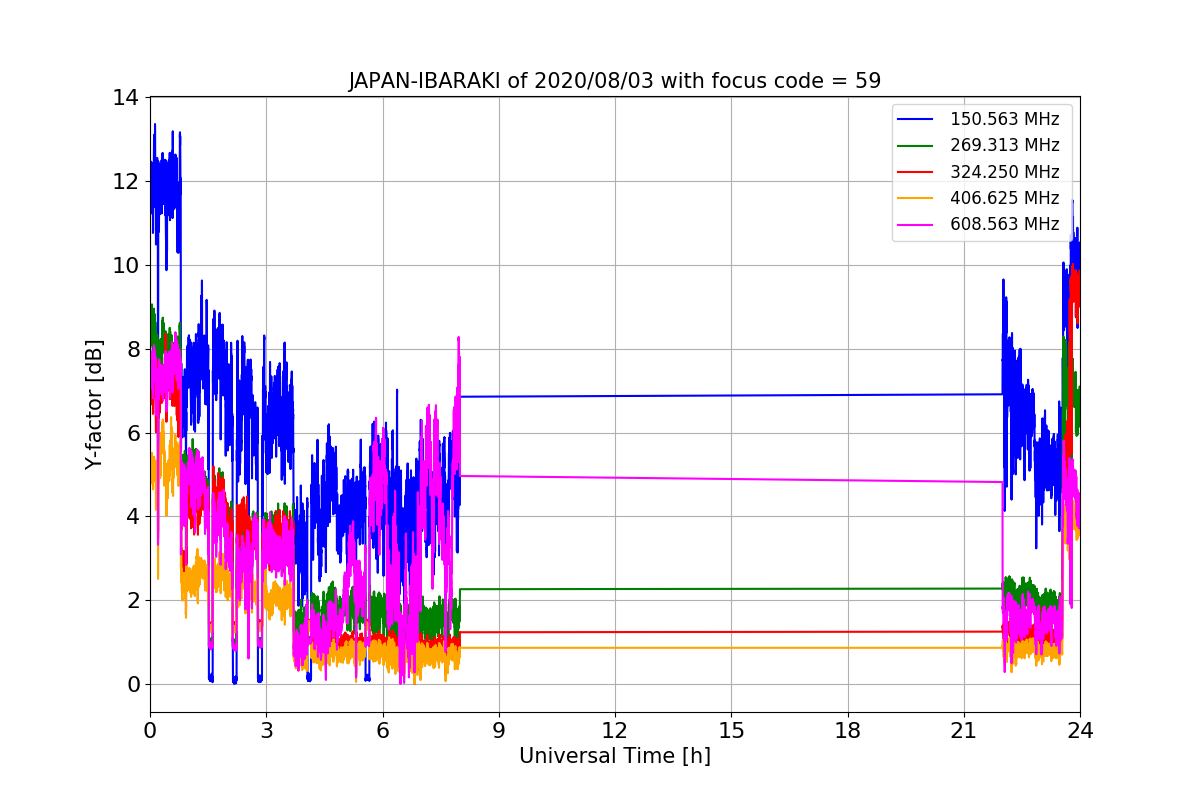Click the flat magenta line segment near 5 dB
Viewport: 1200px width, 800px height.
click(730, 479)
